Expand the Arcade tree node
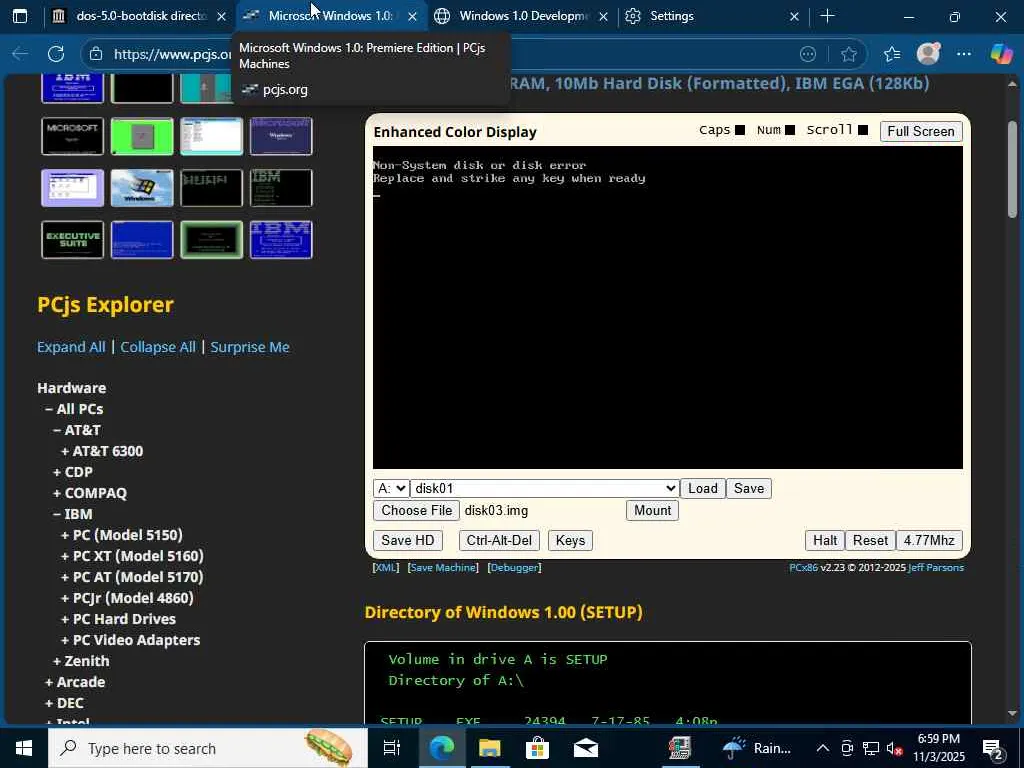1024x768 pixels. tap(75, 682)
